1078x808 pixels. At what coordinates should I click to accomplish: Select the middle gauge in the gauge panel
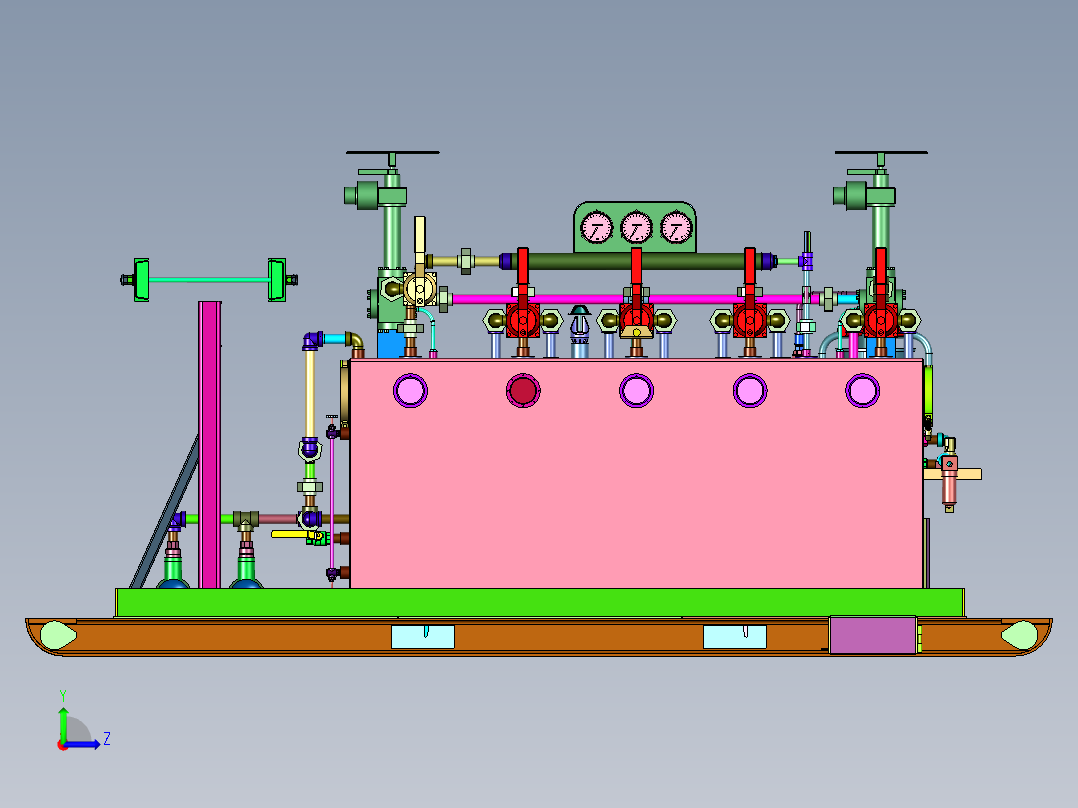coord(636,228)
